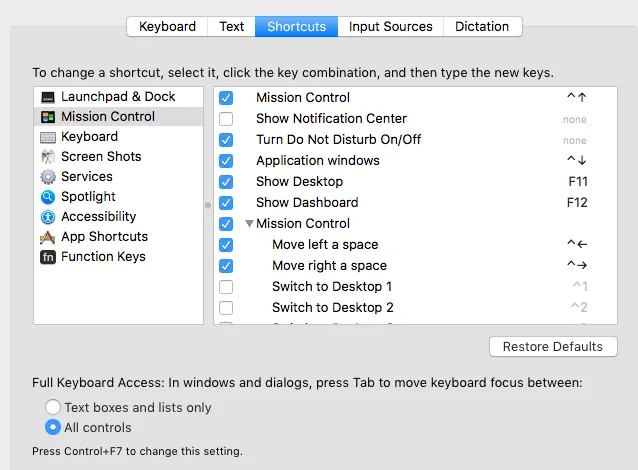
Task: Enable the Show Notification Center checkbox
Action: [x=226, y=119]
